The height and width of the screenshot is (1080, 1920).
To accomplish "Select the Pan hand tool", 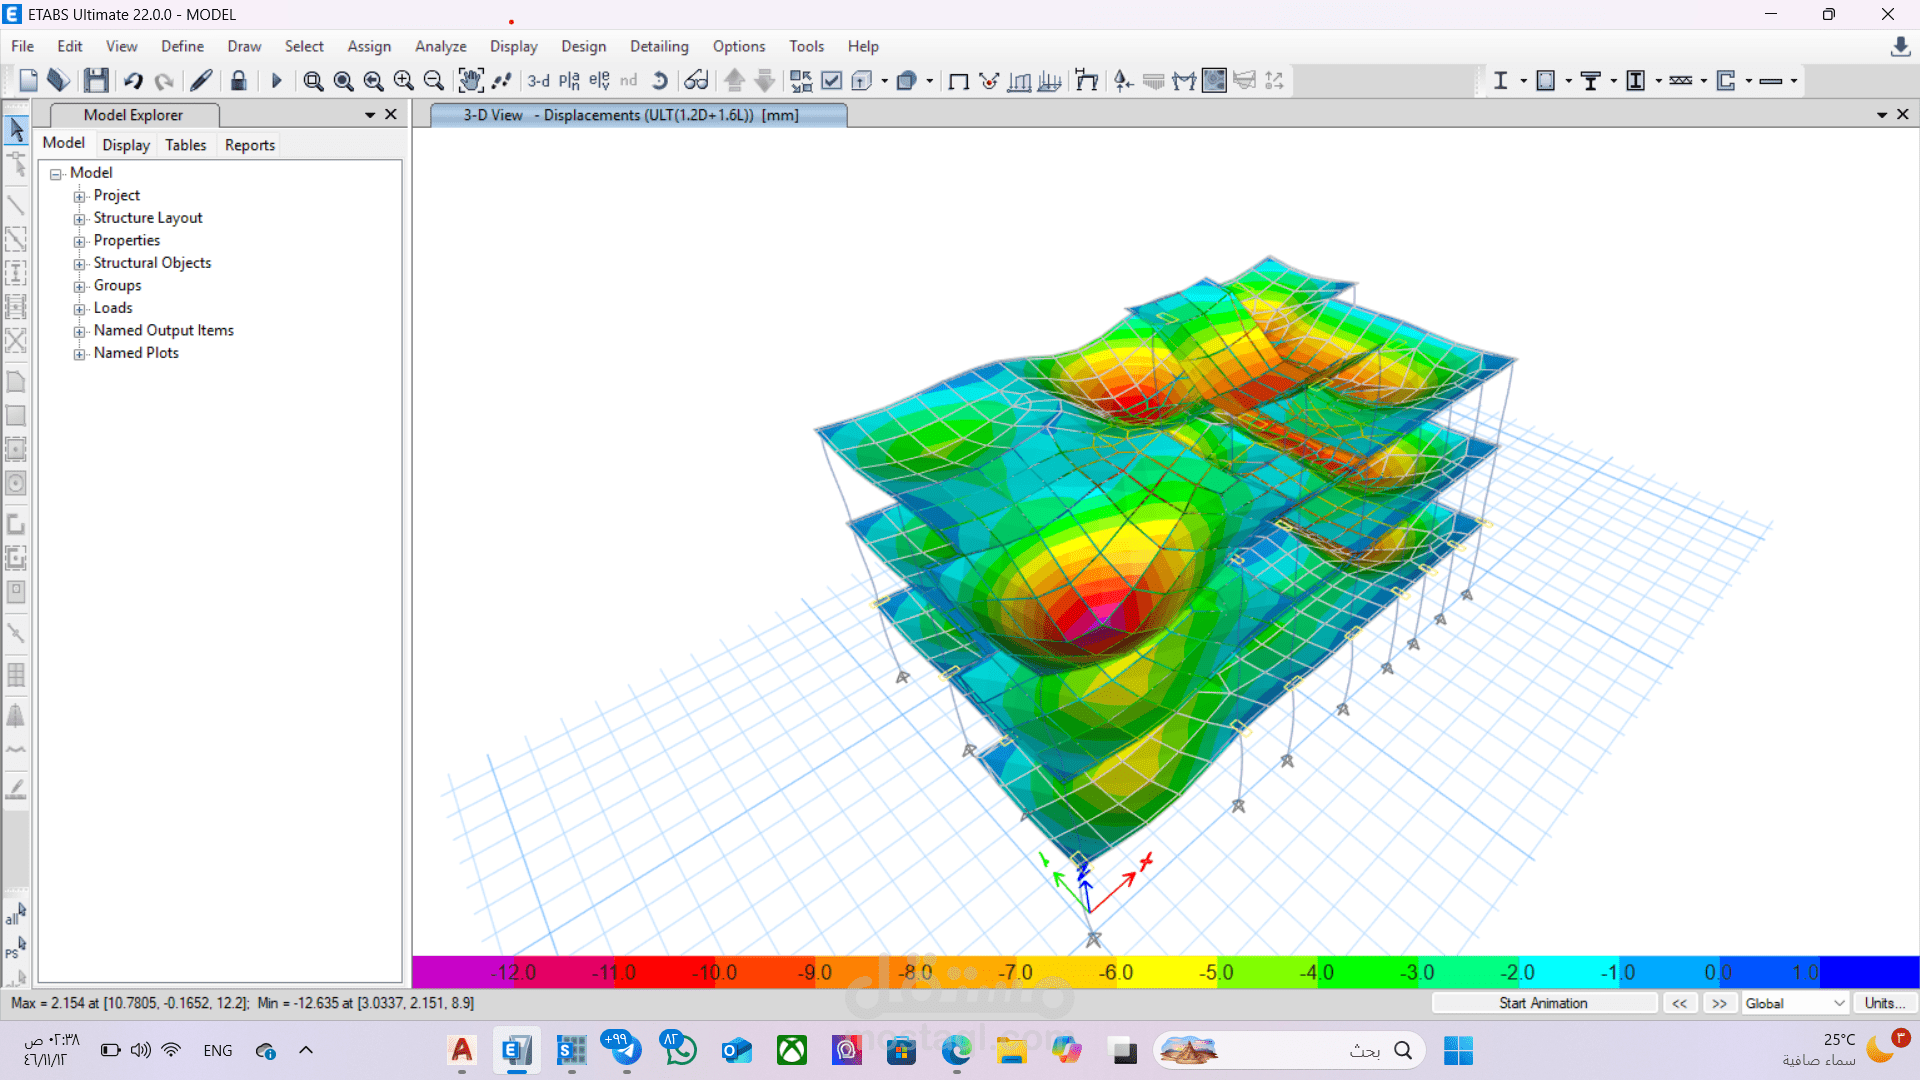I will pyautogui.click(x=470, y=81).
